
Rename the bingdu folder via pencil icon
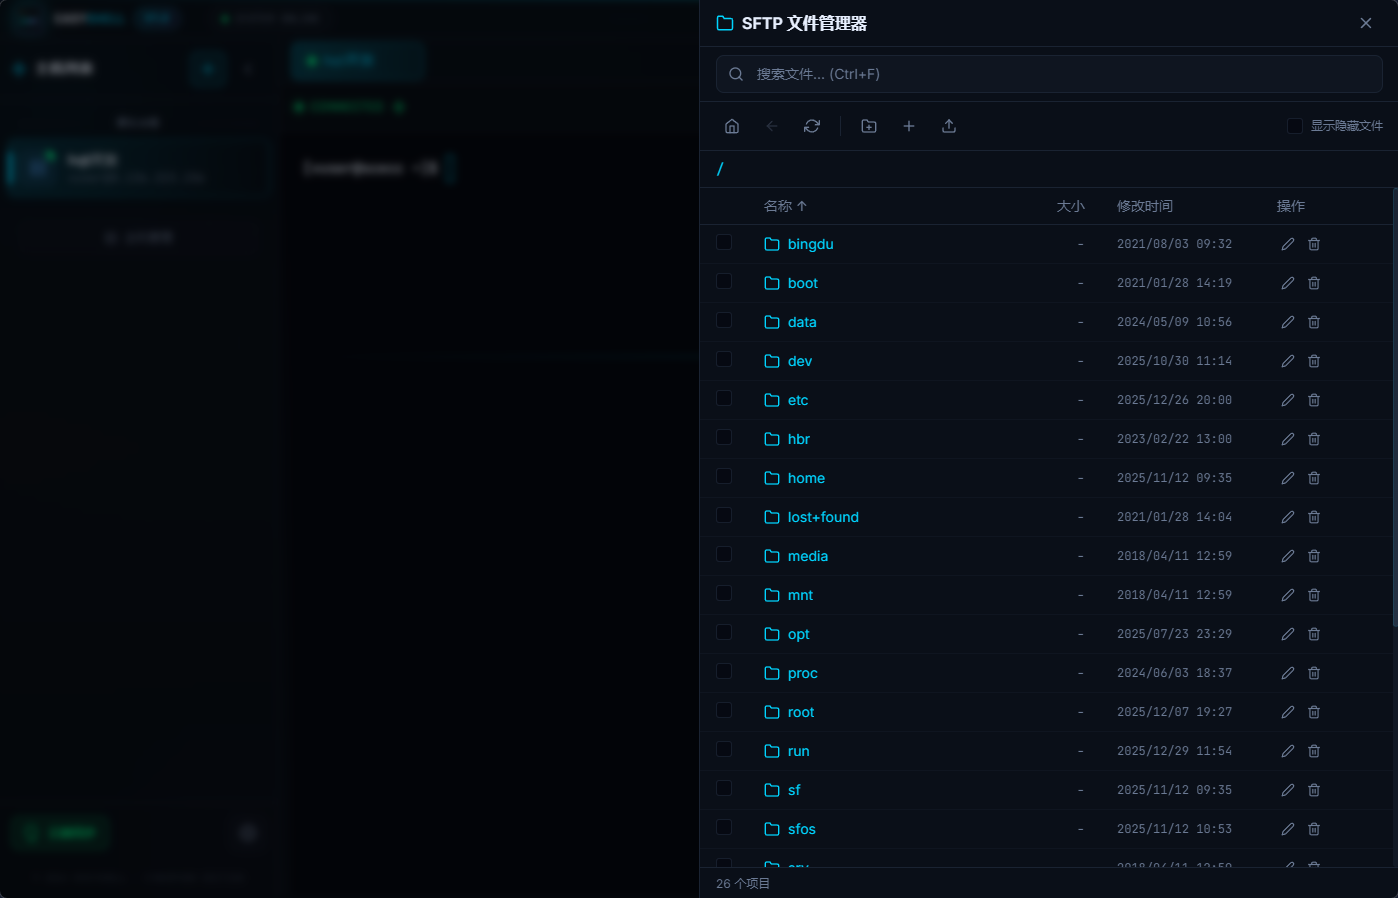(1288, 244)
